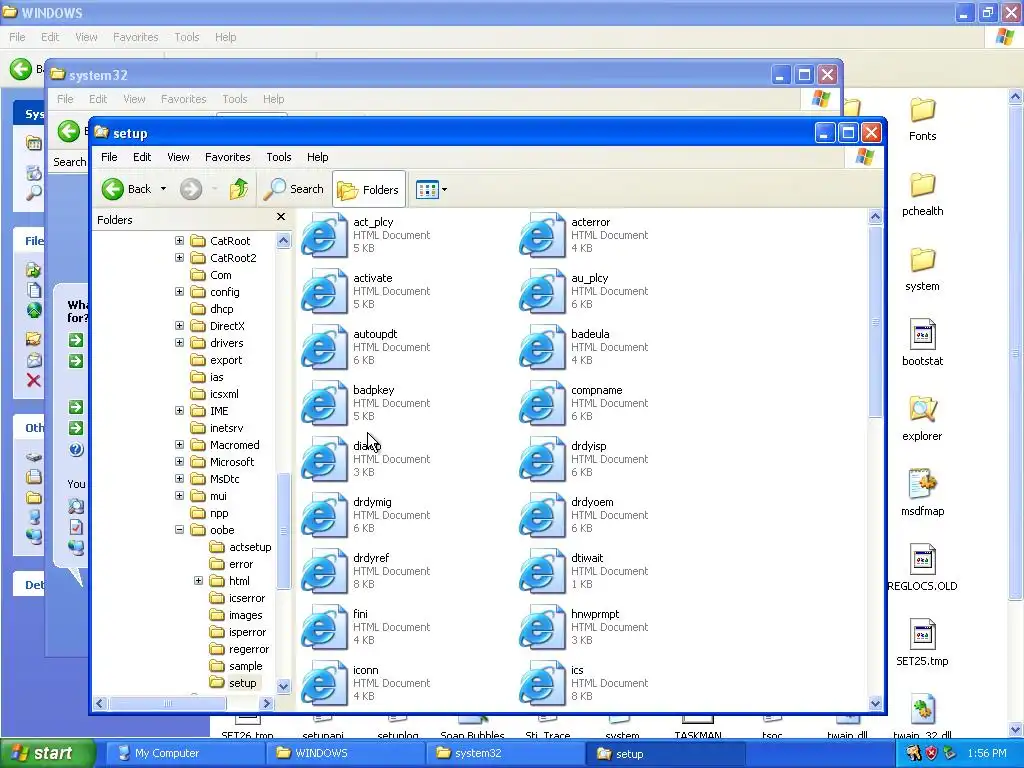Screen dimensions: 1024x768
Task: Expand the DirectX folder node
Action: (179, 326)
